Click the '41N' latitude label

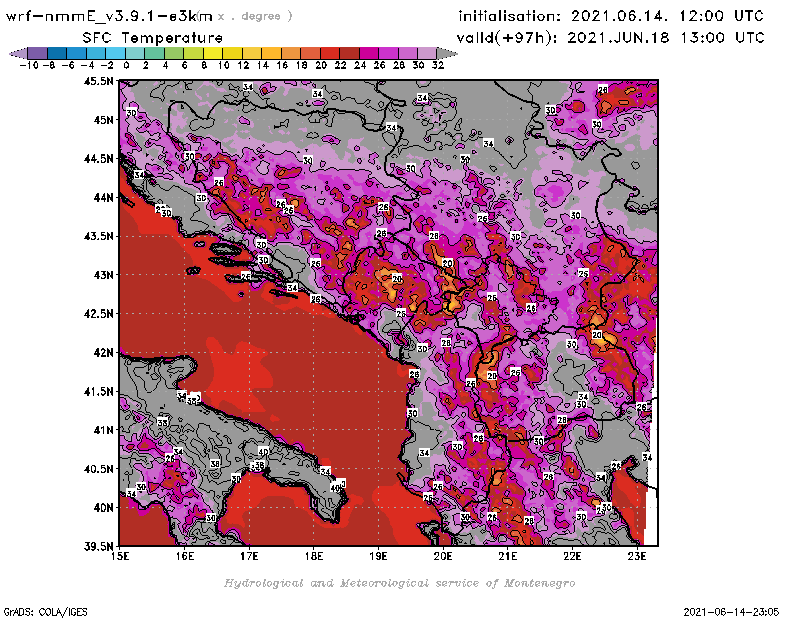(103, 430)
